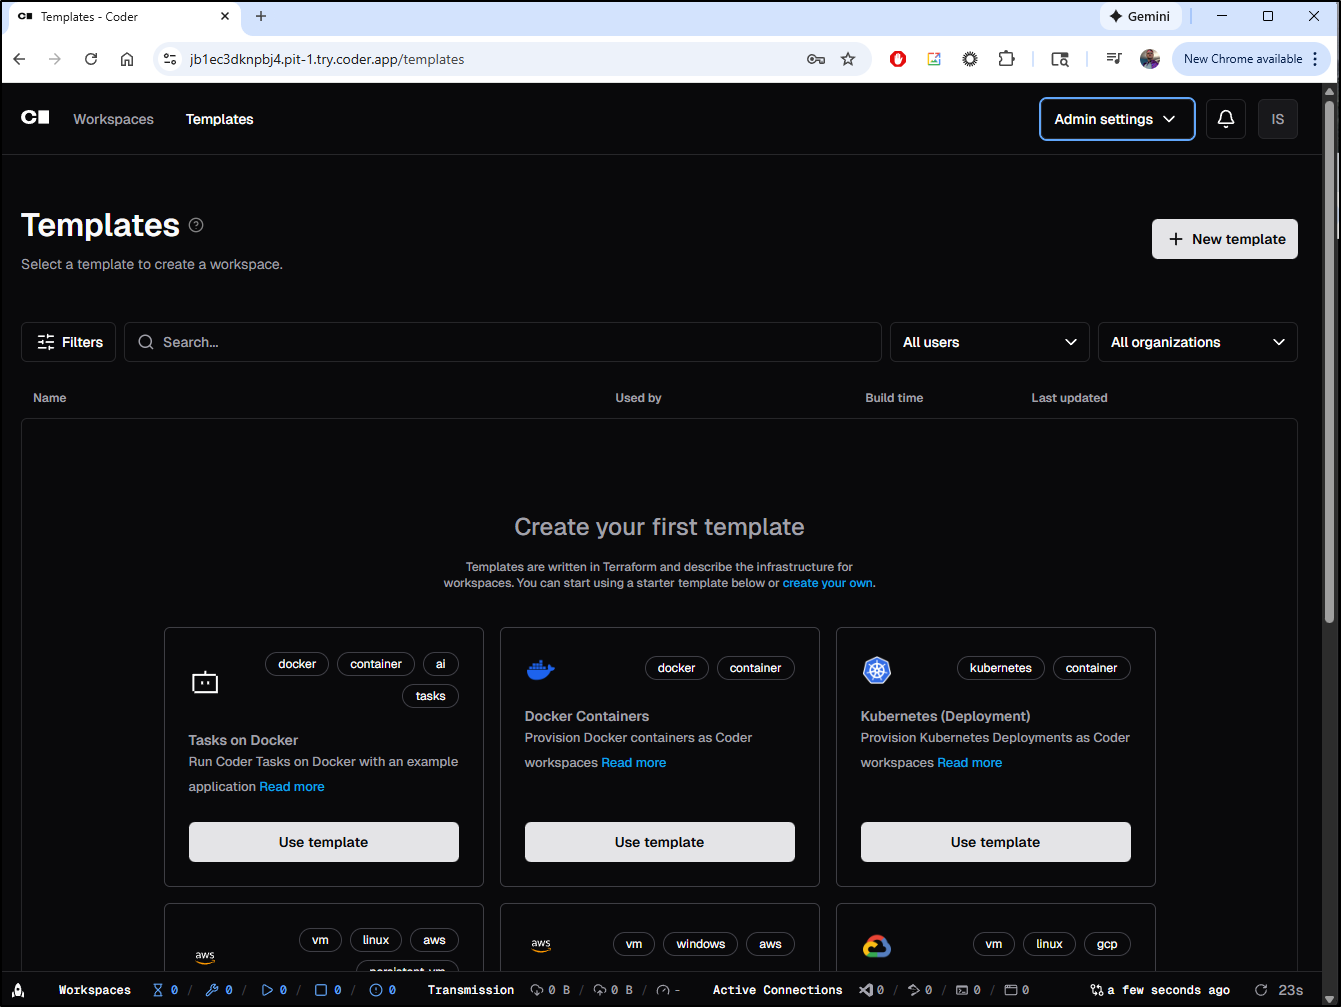Open the Filters menu

(x=69, y=342)
